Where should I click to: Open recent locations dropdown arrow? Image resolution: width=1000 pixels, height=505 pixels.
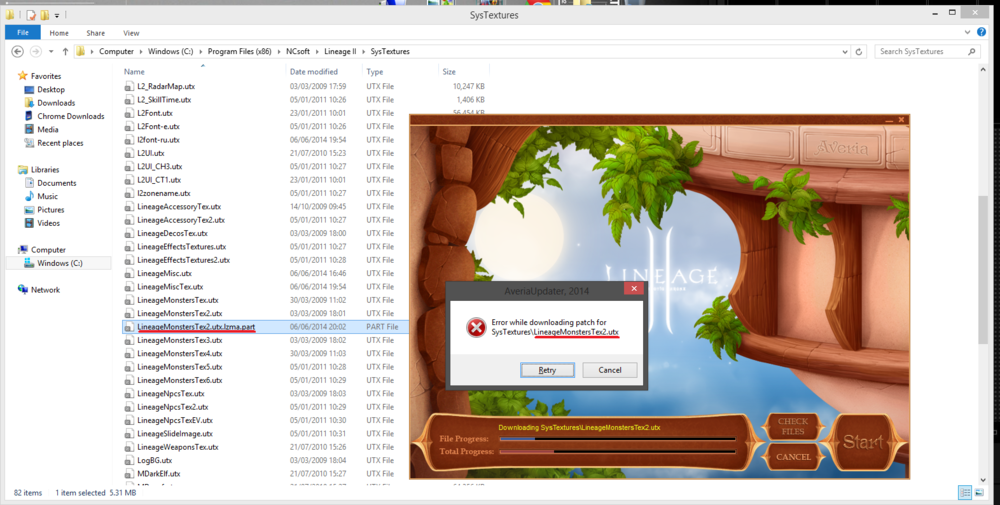(x=51, y=51)
